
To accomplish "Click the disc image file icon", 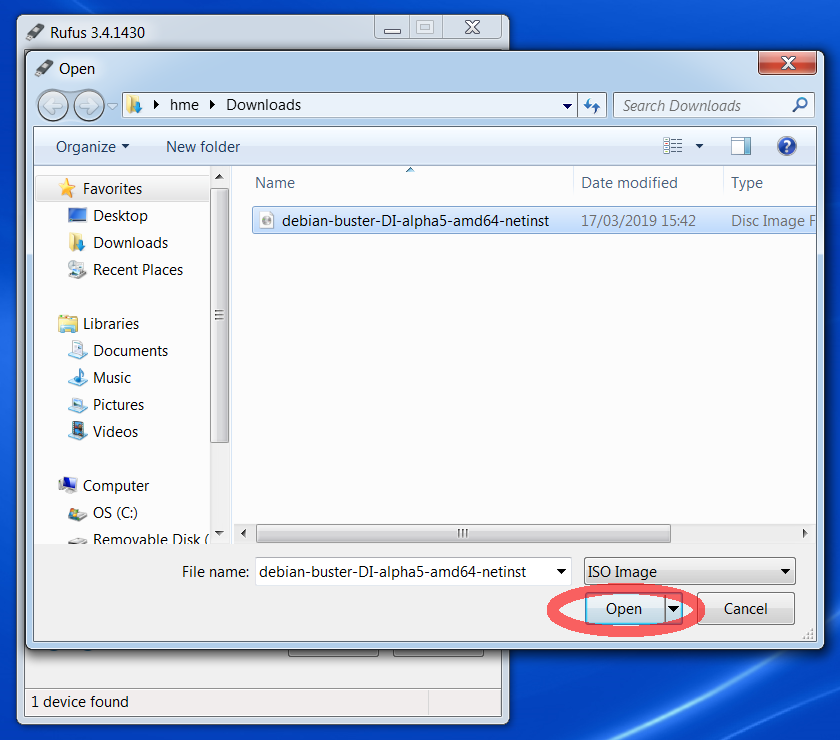I will [267, 220].
